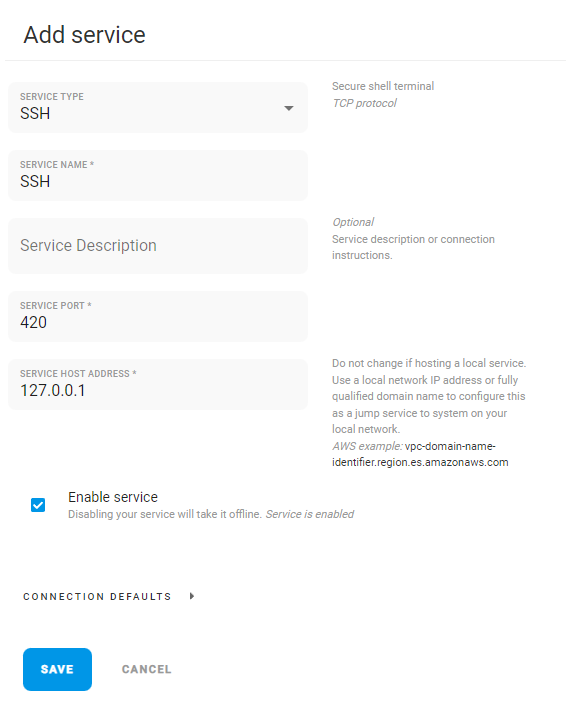Click the Secure shell terminal hint

tap(383, 86)
